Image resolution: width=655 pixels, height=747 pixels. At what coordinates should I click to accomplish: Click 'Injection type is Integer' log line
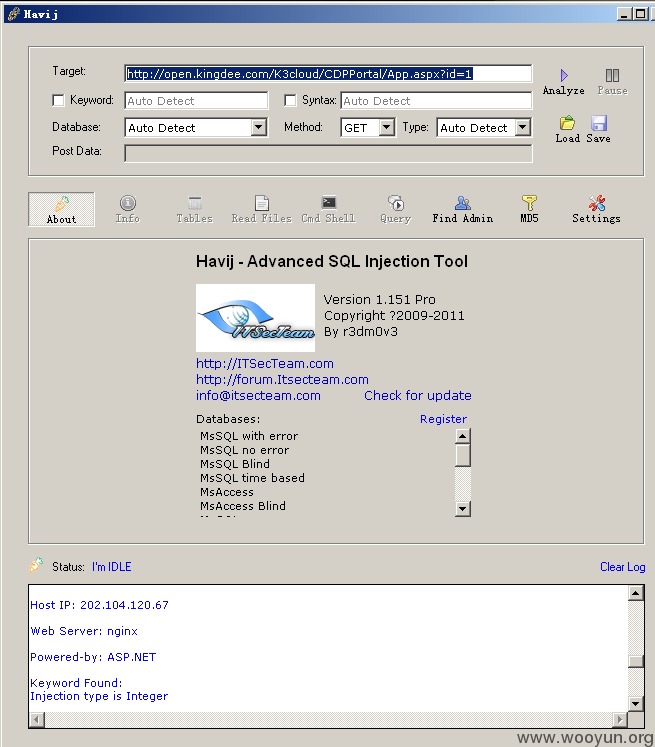(x=99, y=696)
